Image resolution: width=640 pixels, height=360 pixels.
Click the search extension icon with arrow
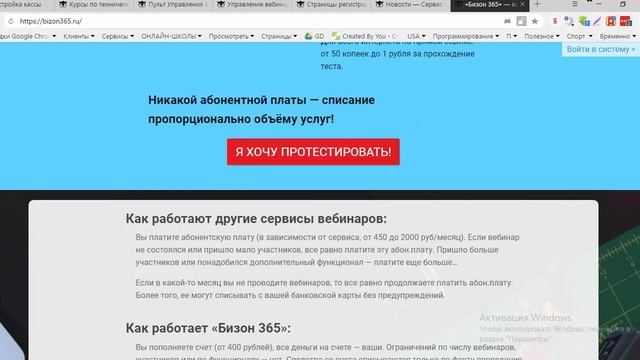click(569, 21)
